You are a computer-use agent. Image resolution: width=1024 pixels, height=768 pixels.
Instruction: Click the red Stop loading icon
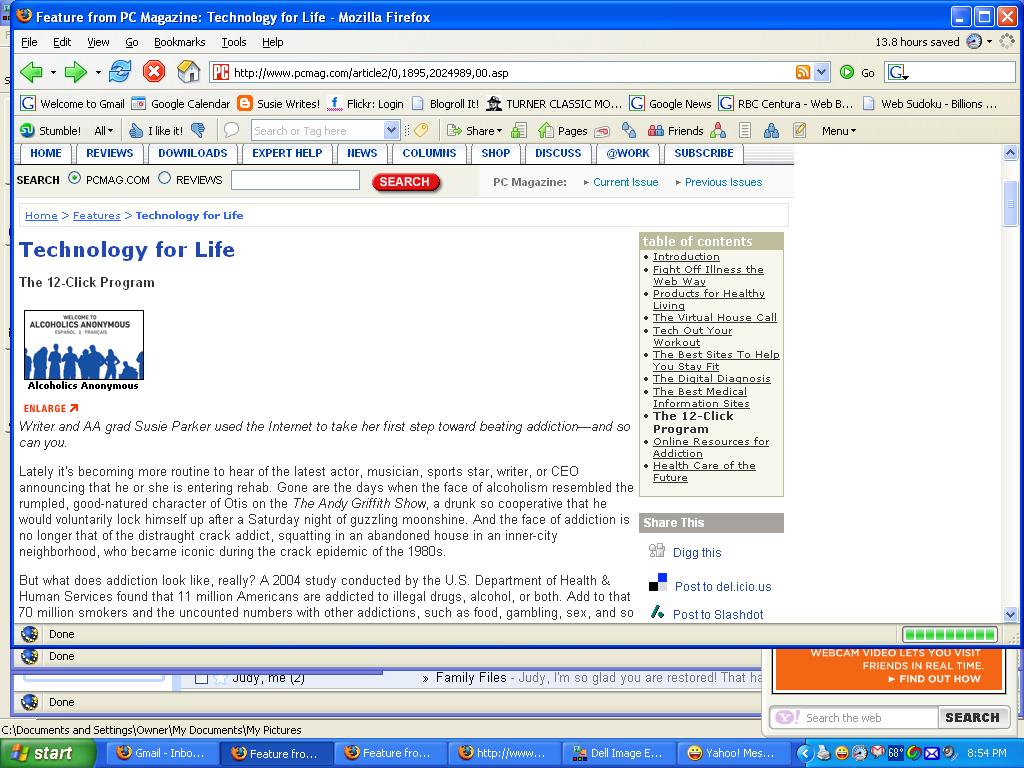click(x=154, y=71)
